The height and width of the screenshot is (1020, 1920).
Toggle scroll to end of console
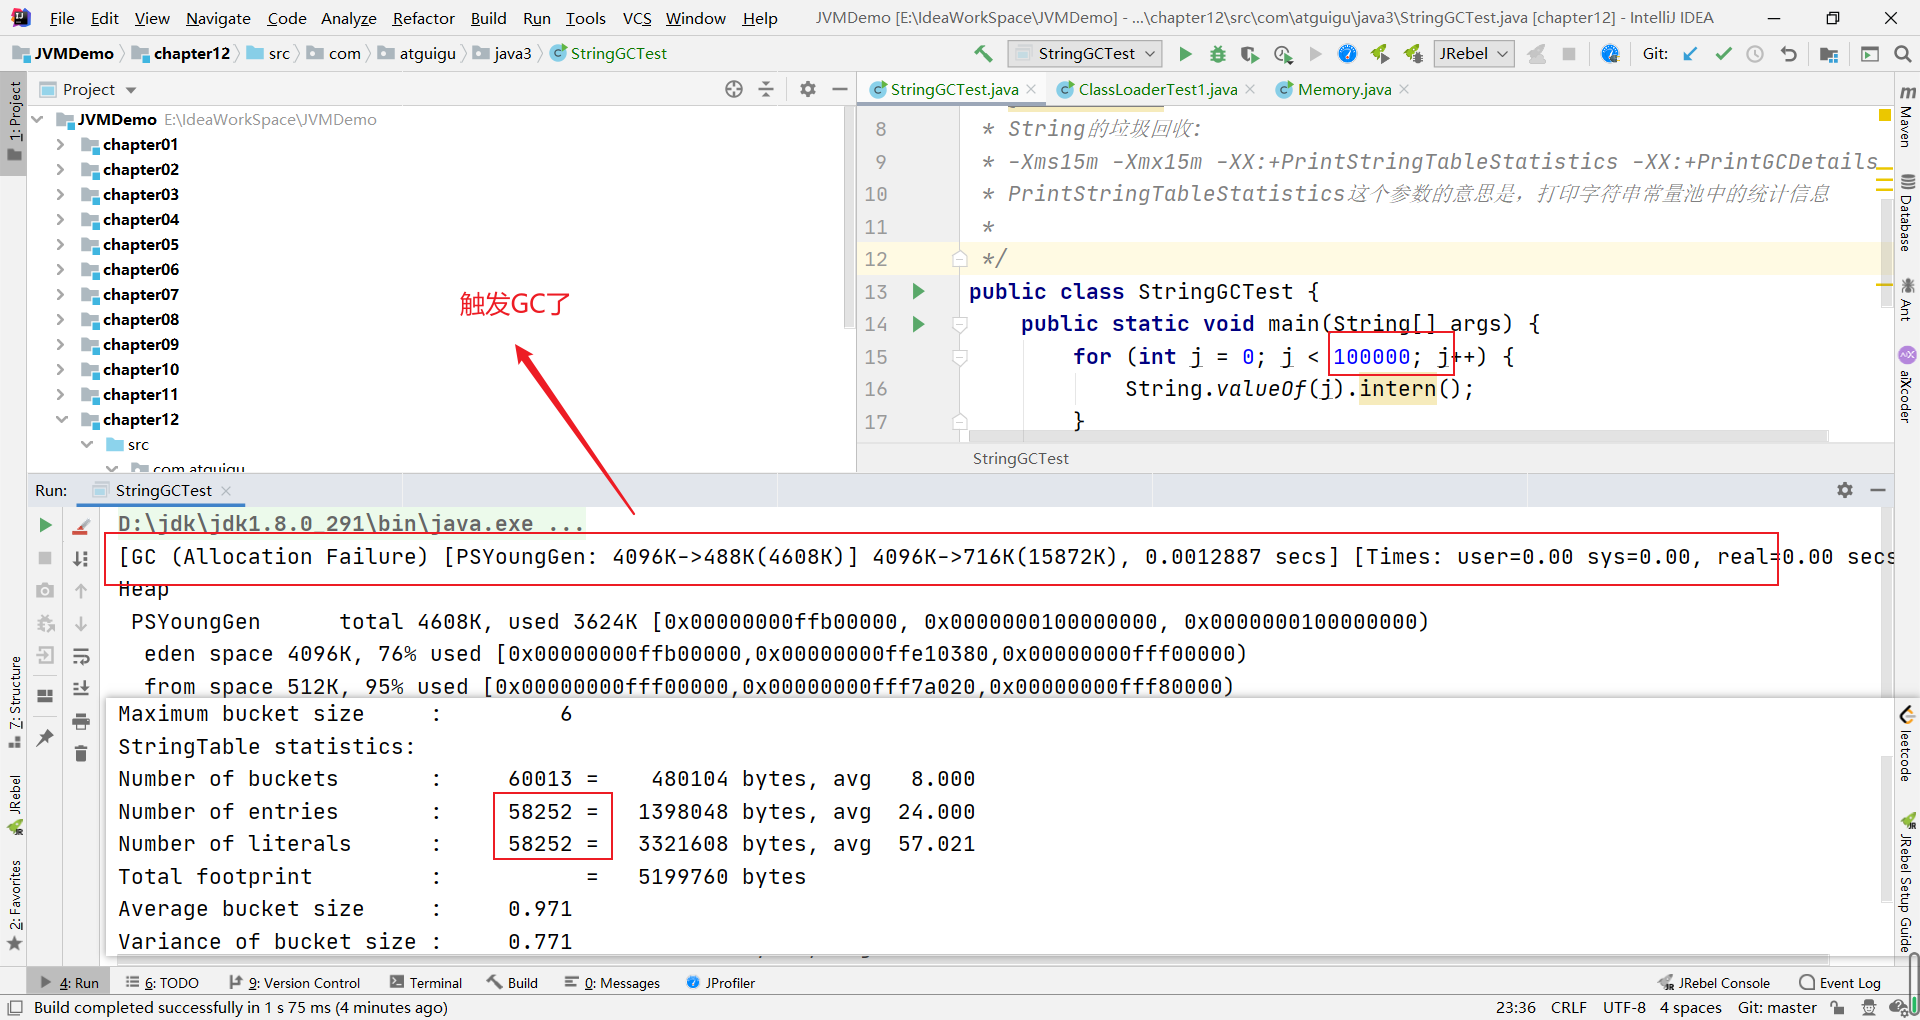81,688
